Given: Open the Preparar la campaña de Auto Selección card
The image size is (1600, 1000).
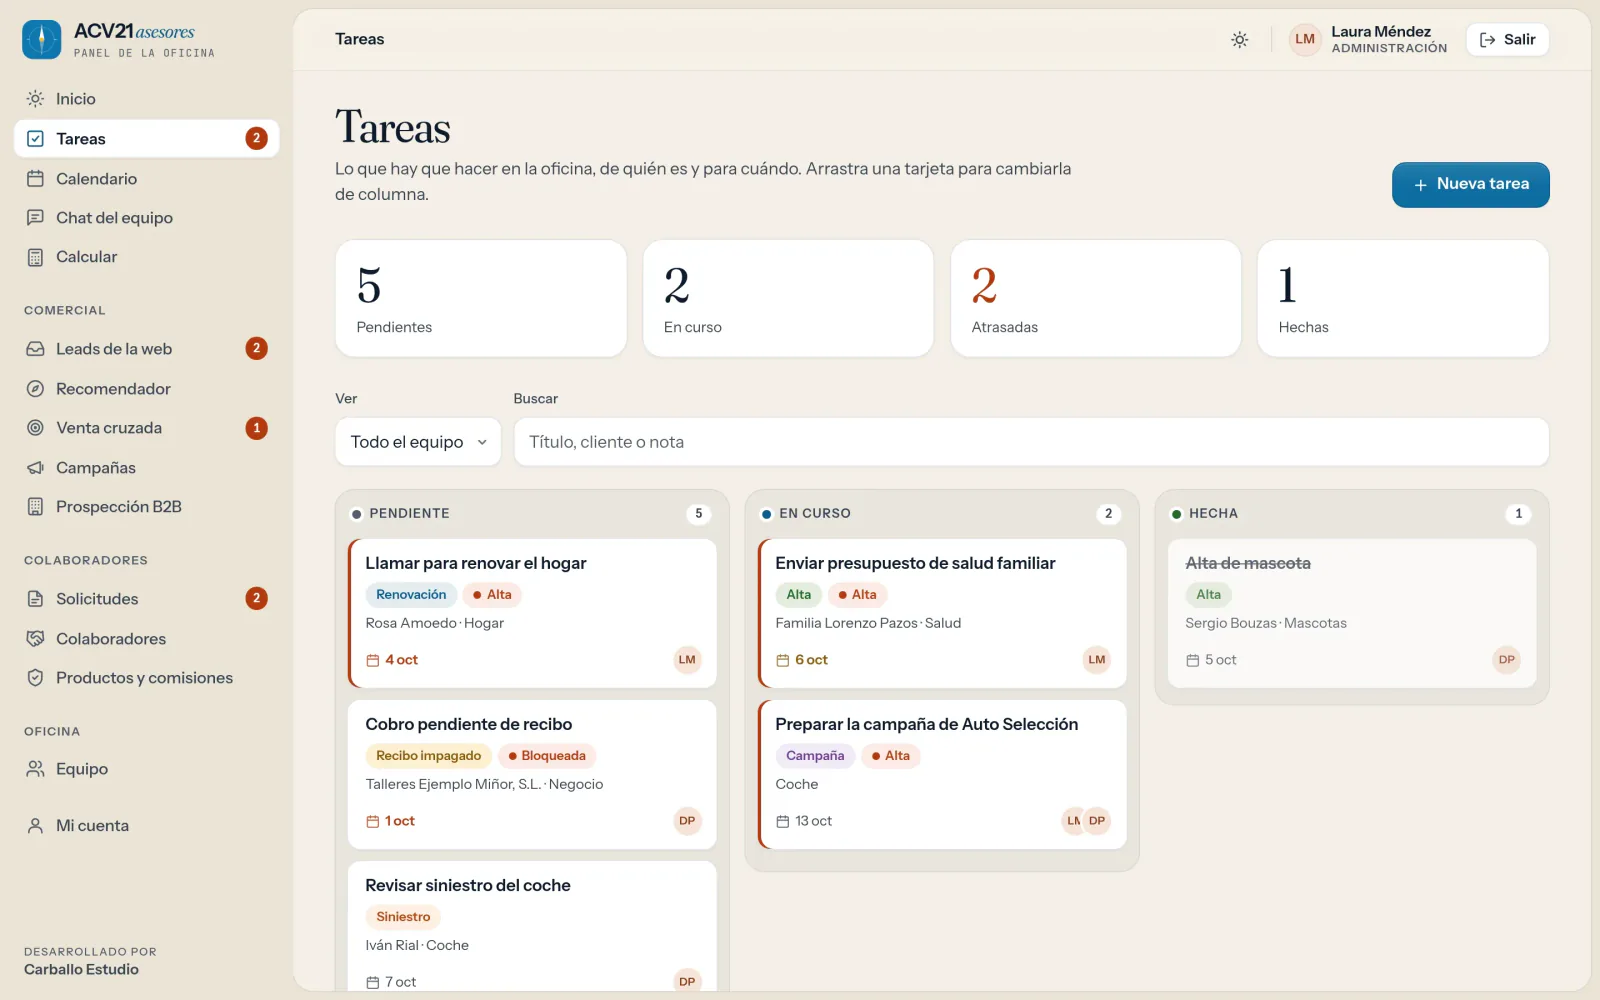Looking at the screenshot, I should [x=942, y=774].
